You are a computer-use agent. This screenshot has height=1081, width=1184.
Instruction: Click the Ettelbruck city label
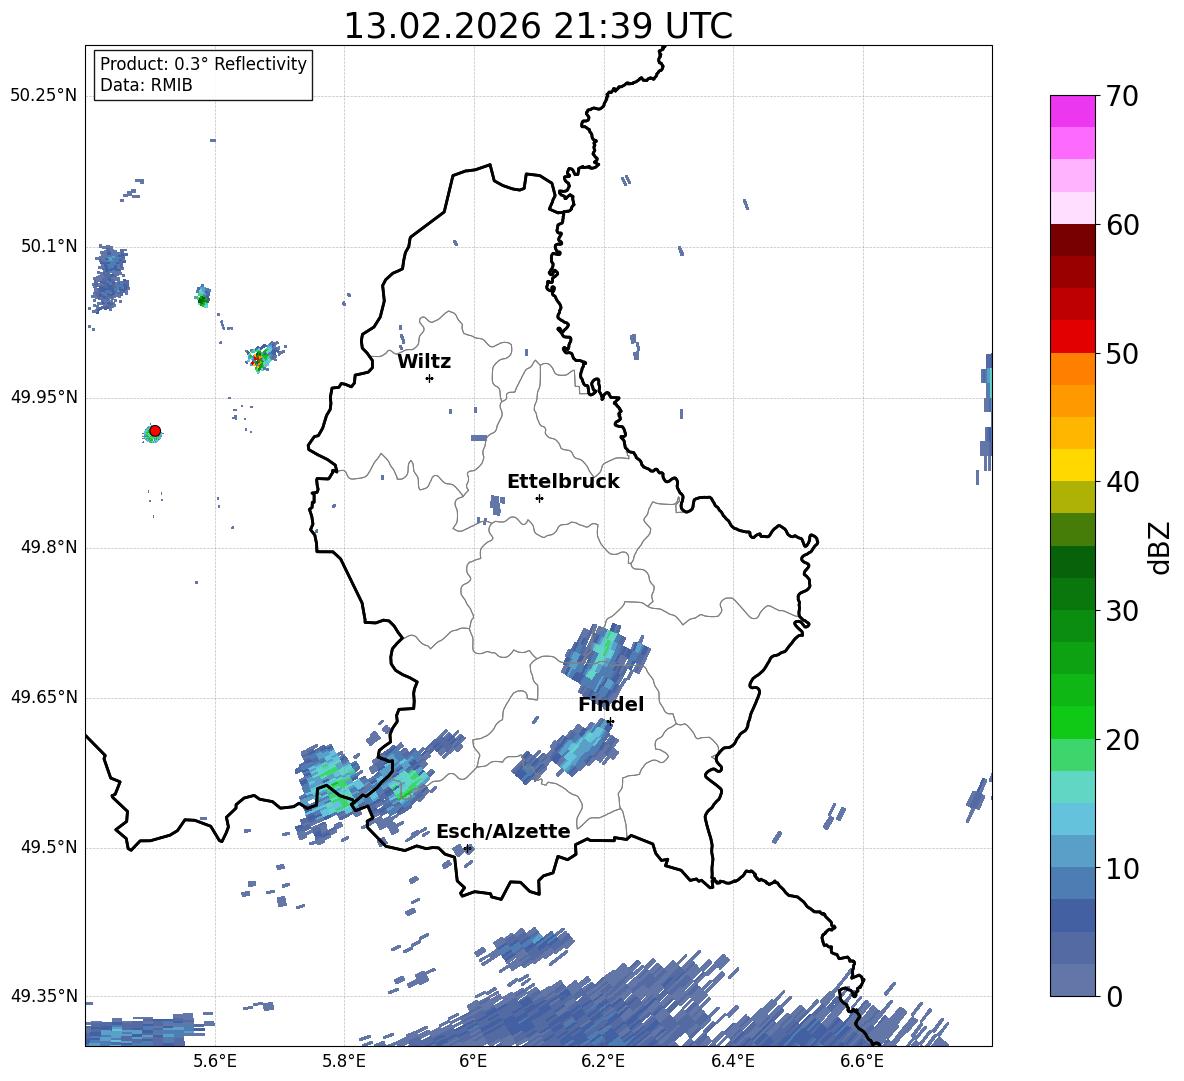tap(563, 482)
